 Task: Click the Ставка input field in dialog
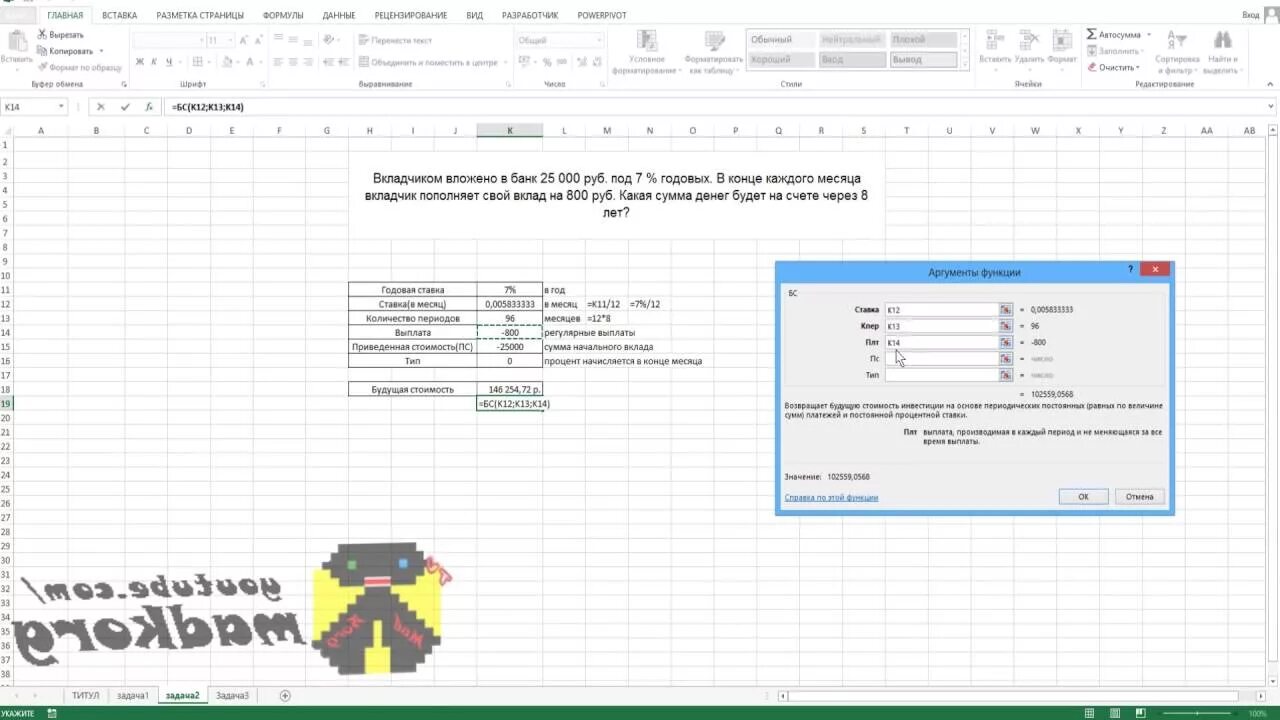coord(941,310)
